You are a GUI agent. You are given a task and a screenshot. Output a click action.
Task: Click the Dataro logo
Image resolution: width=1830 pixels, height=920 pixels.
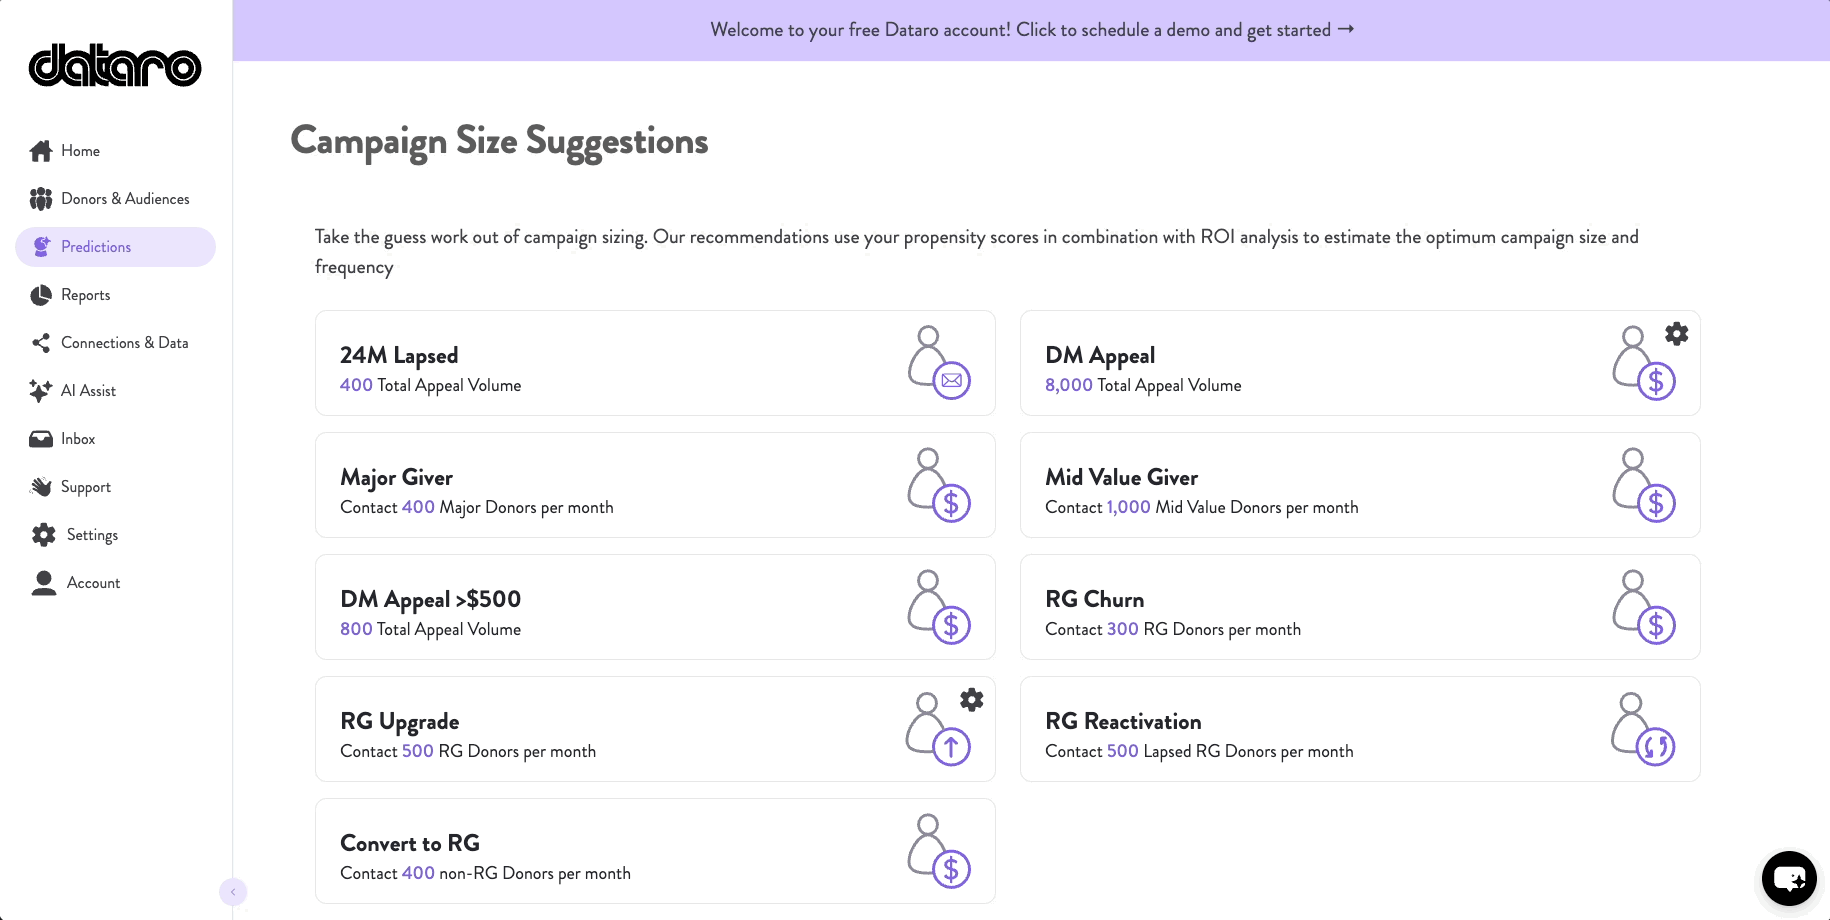(x=115, y=66)
